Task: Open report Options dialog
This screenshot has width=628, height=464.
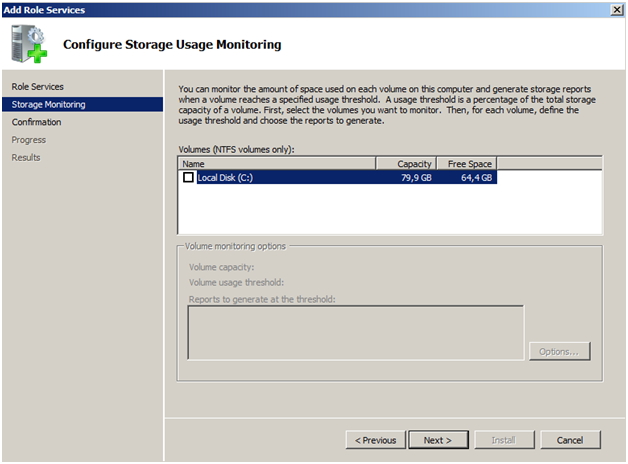Action: (x=559, y=352)
